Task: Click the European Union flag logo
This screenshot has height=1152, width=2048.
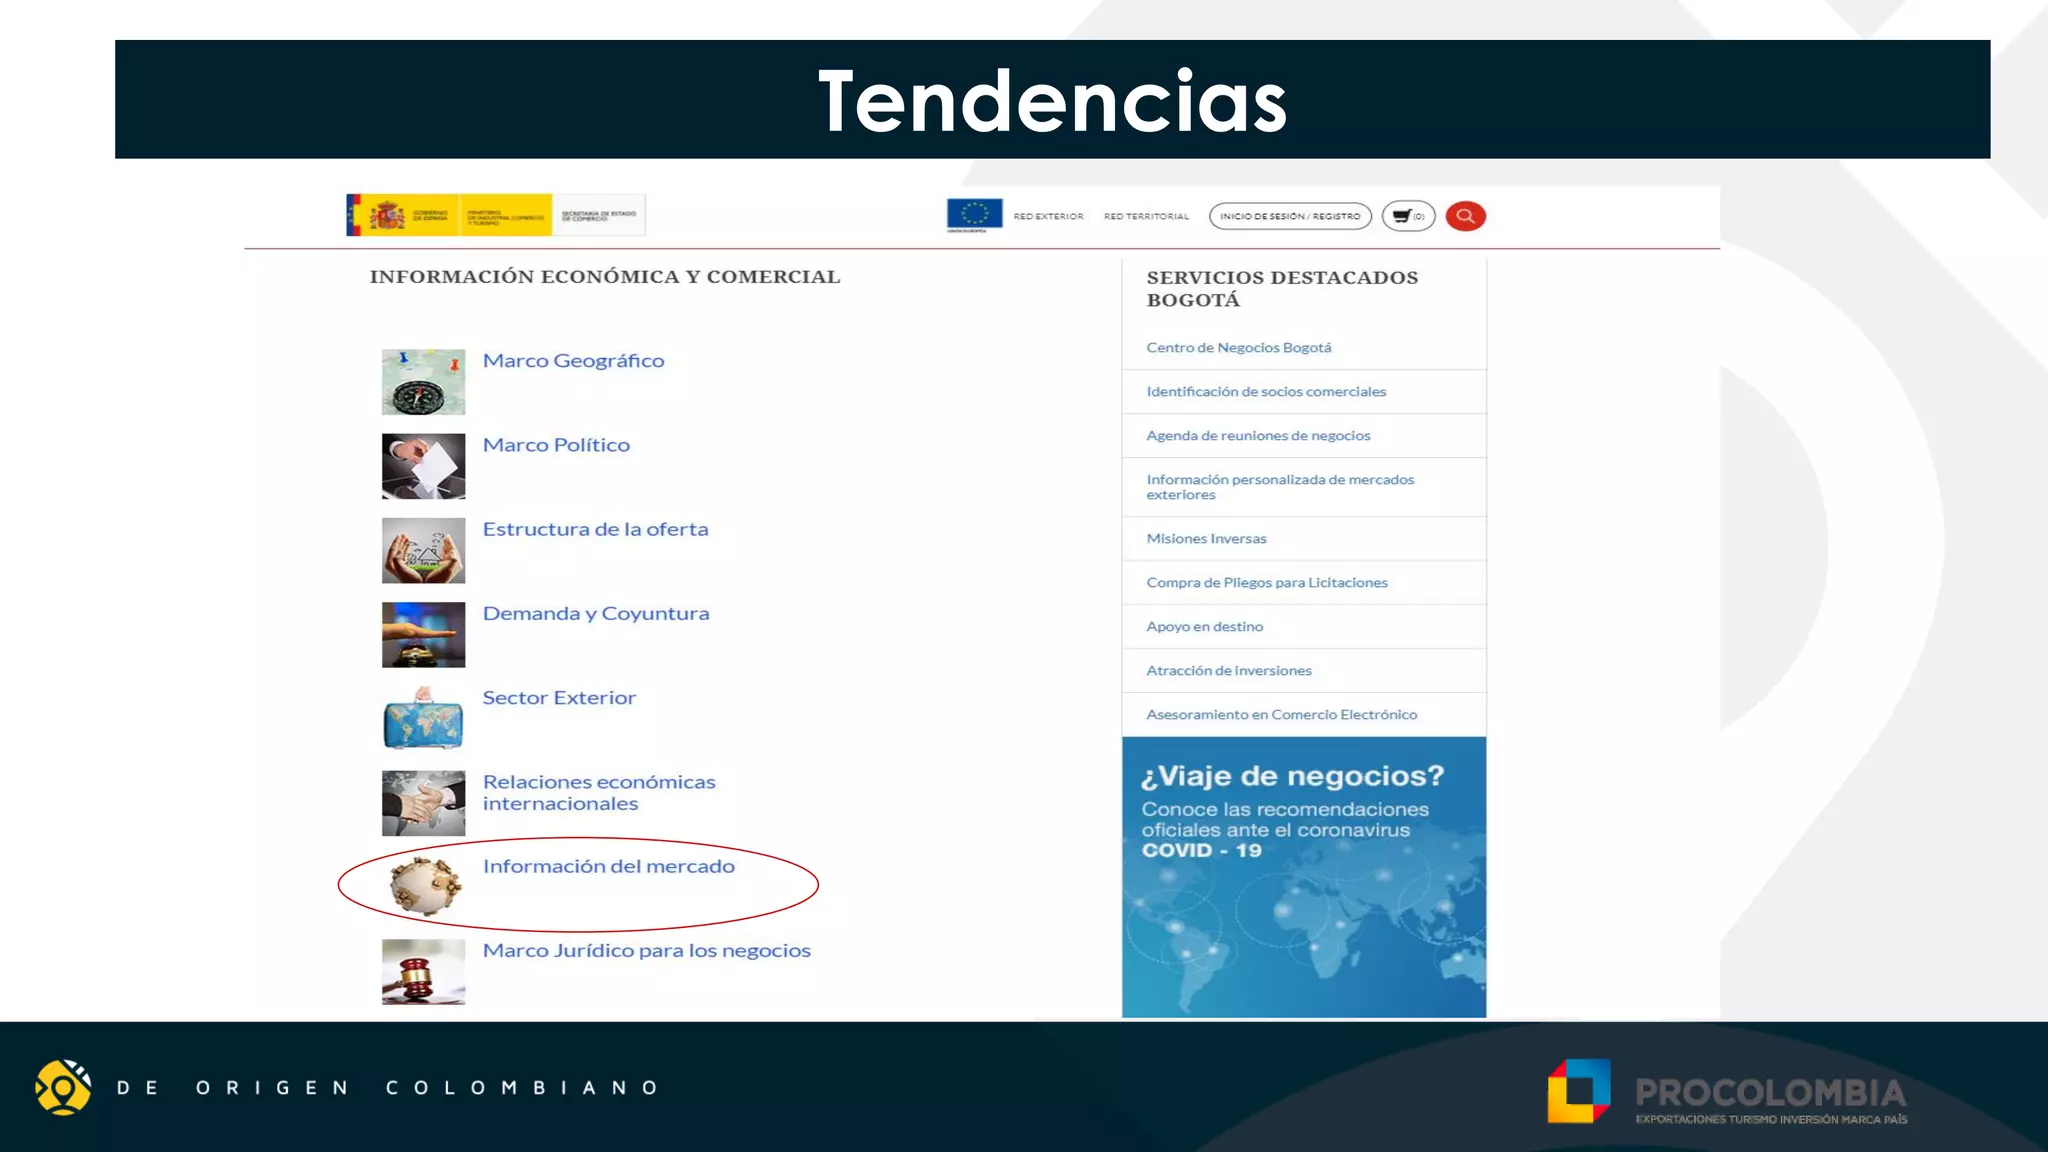Action: pos(974,215)
